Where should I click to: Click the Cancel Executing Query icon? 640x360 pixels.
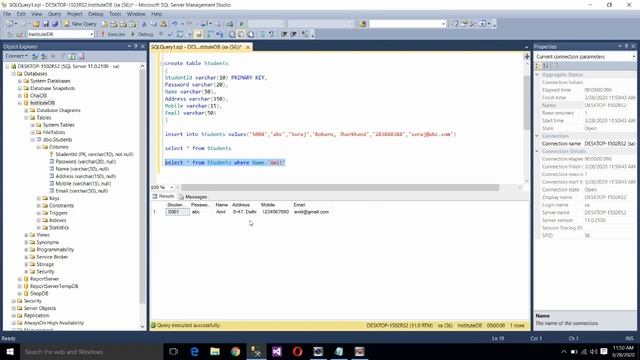click(x=161, y=34)
